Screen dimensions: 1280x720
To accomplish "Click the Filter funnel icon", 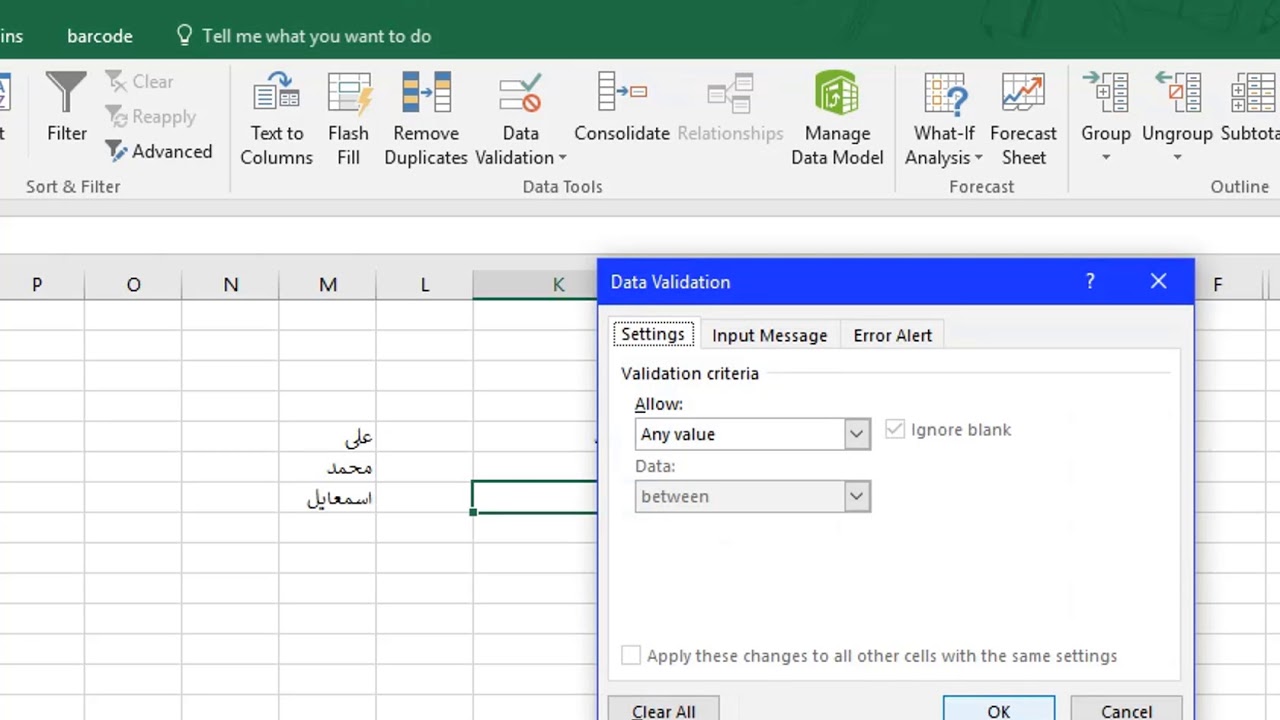I will [x=66, y=92].
